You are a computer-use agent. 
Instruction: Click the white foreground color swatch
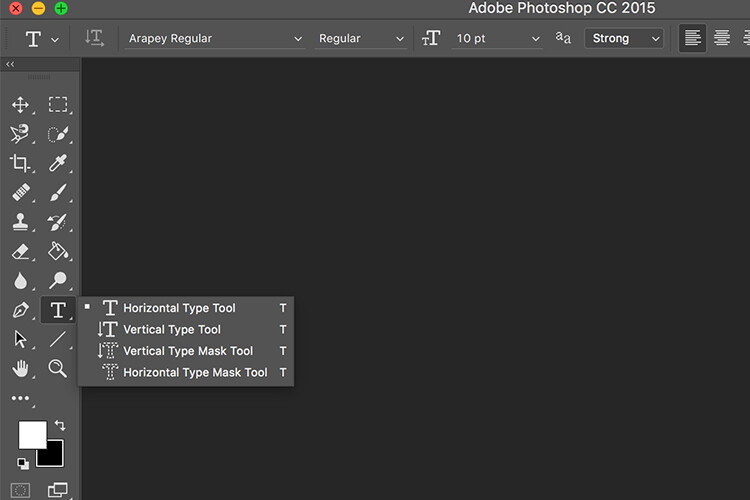pos(31,433)
